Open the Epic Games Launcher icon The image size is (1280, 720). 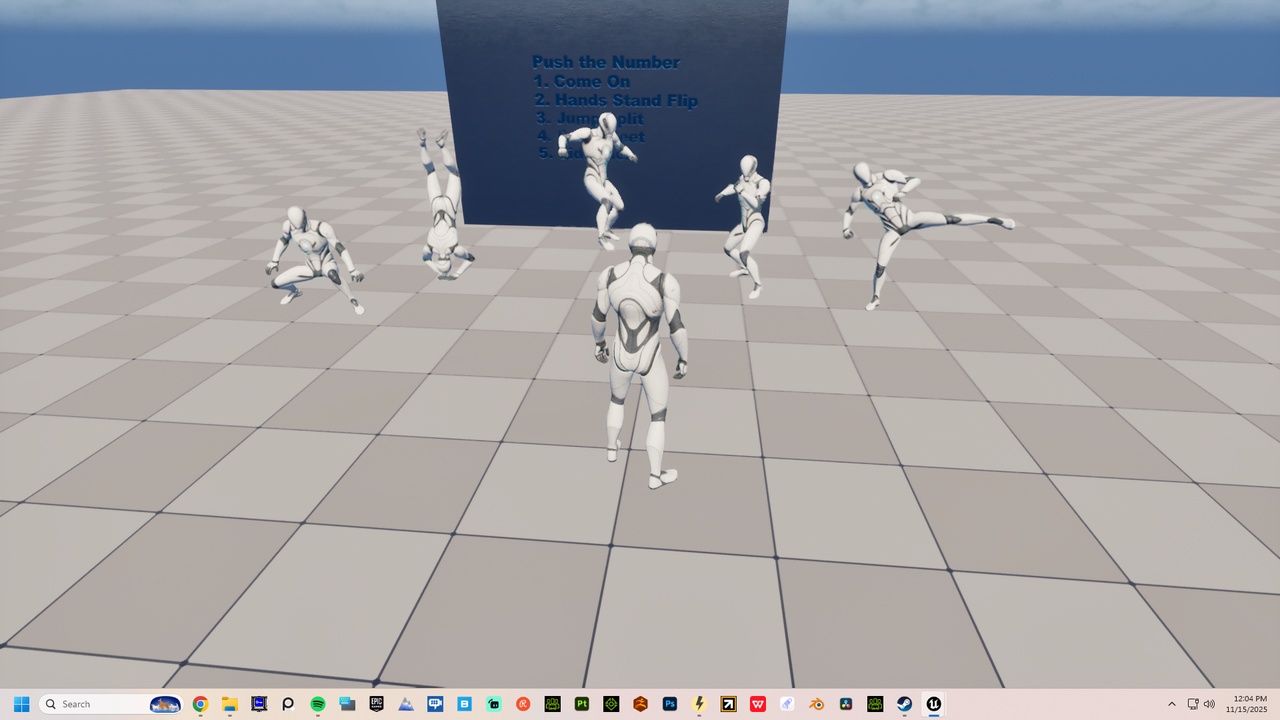pyautogui.click(x=377, y=704)
